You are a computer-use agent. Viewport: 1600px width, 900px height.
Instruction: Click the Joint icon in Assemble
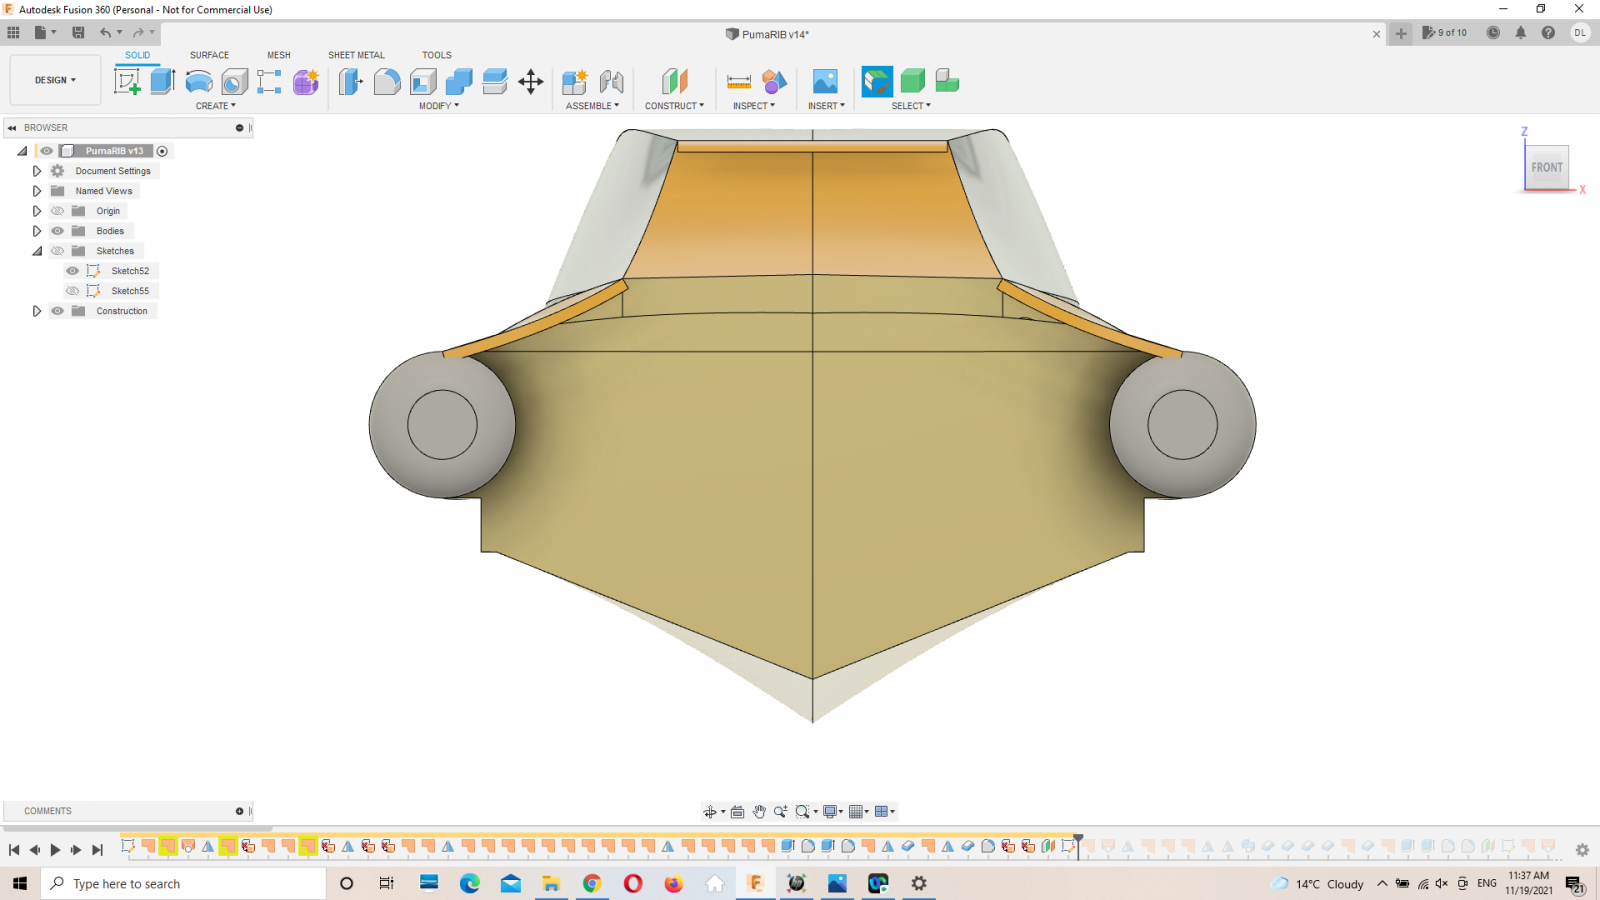pyautogui.click(x=611, y=82)
